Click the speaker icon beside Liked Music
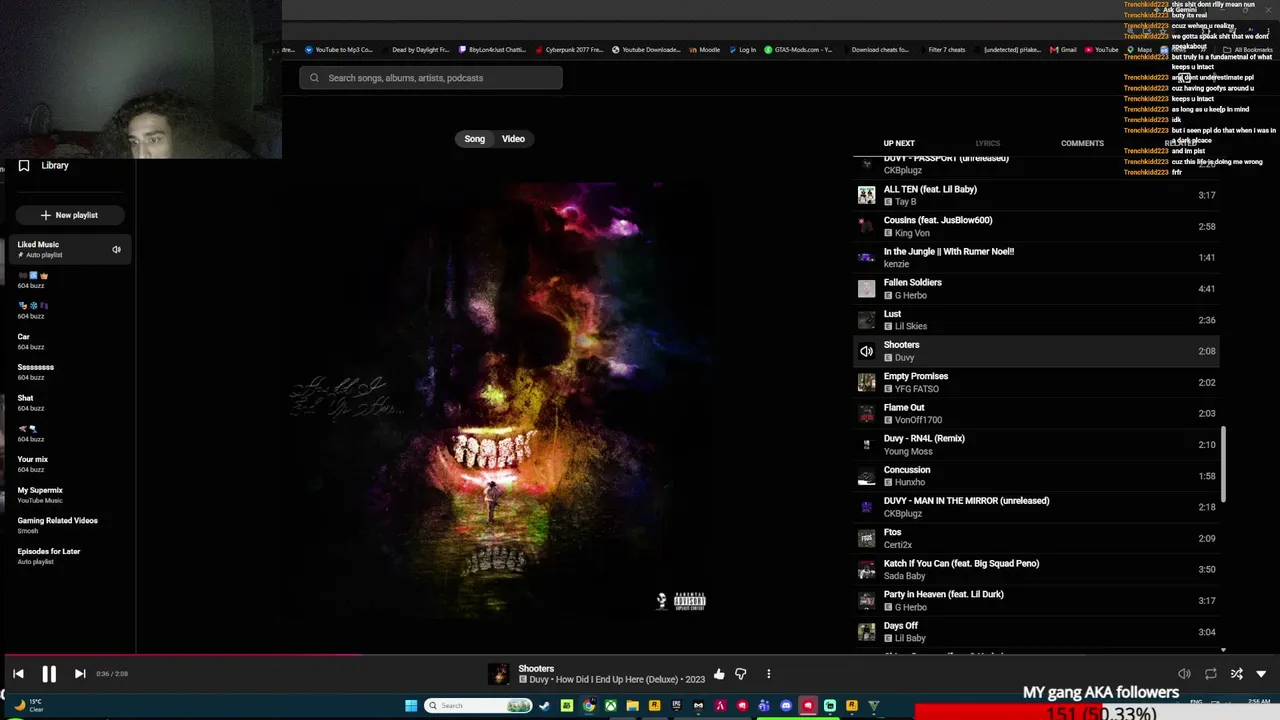 tap(116, 249)
